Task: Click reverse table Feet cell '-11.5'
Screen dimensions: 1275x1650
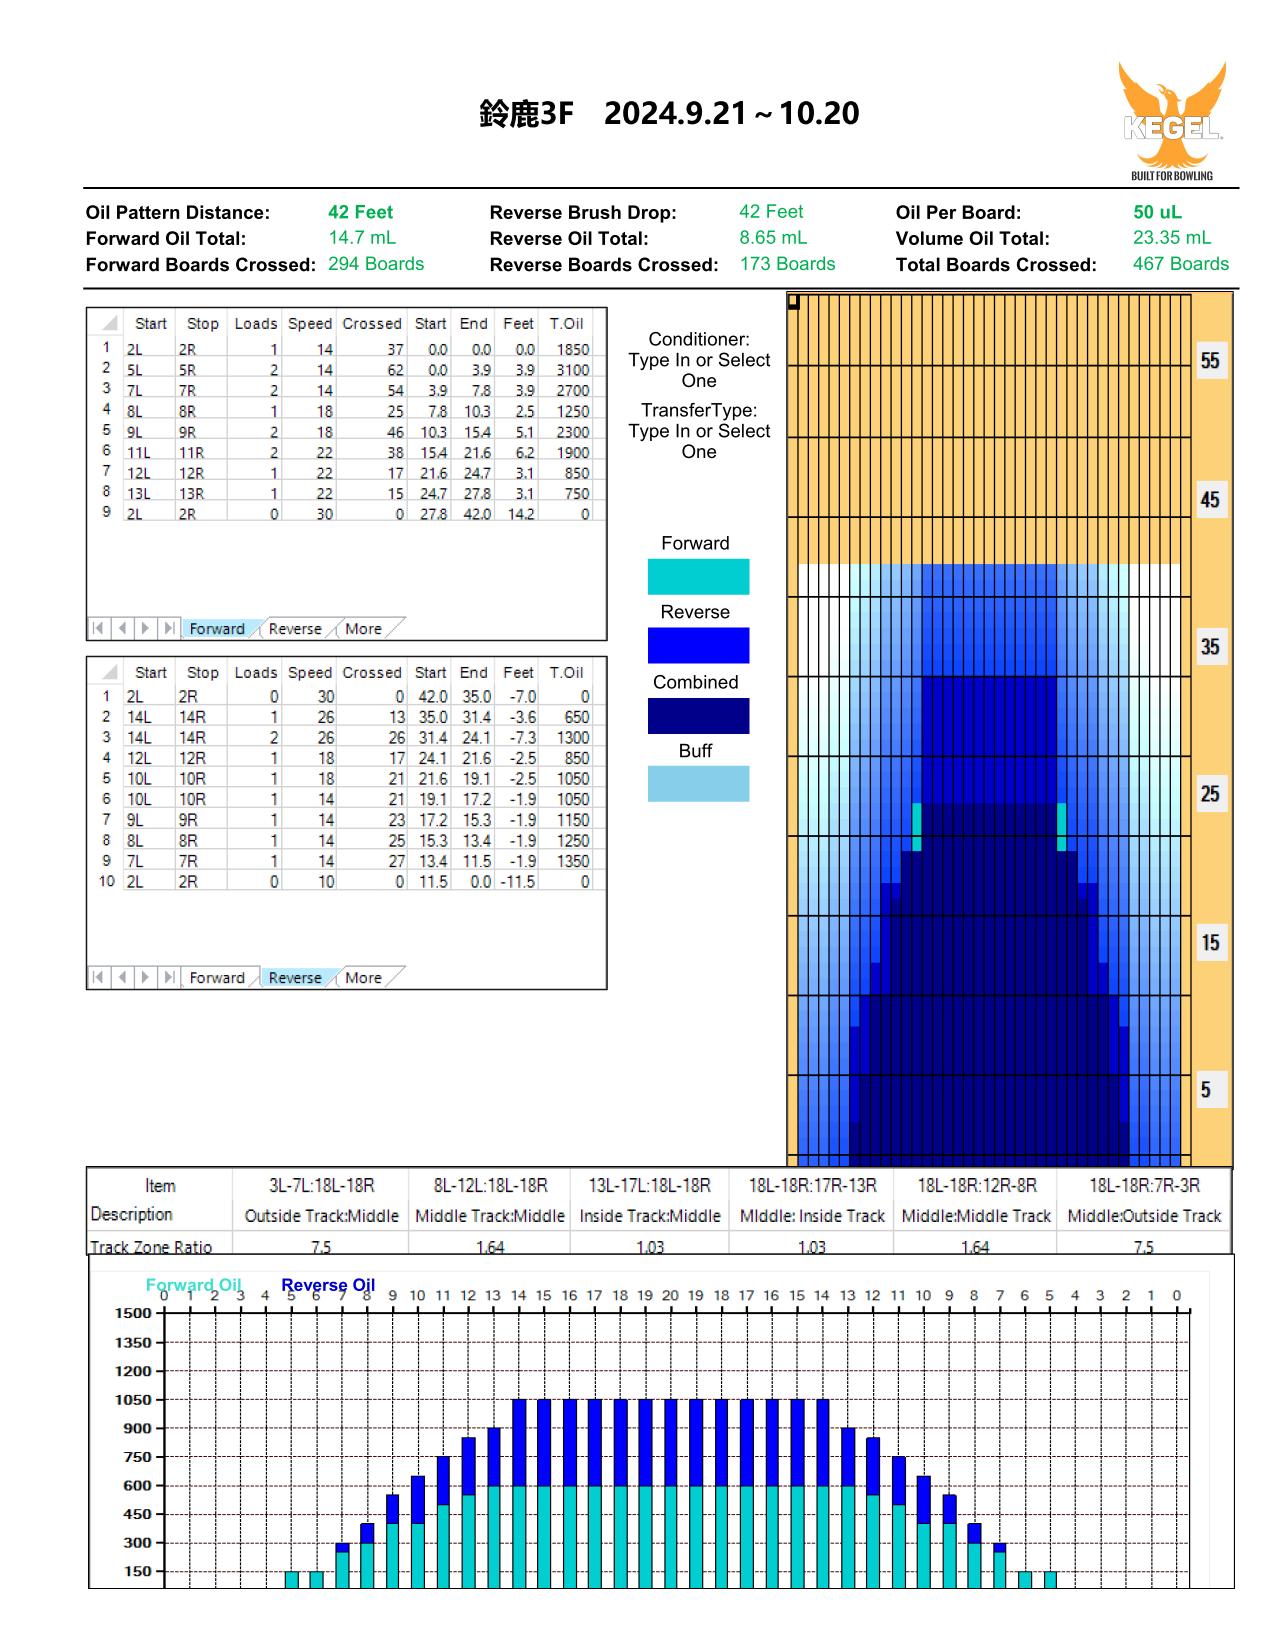Action: tap(518, 882)
